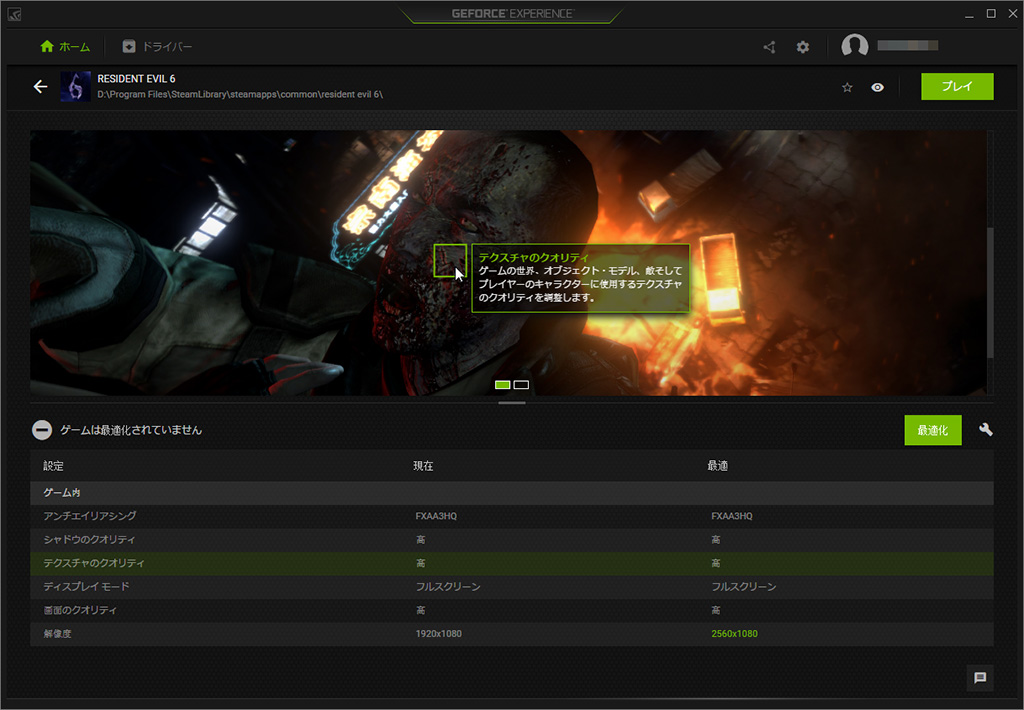The width and height of the screenshot is (1024, 710).
Task: Open the feedback chat icon
Action: (x=980, y=677)
